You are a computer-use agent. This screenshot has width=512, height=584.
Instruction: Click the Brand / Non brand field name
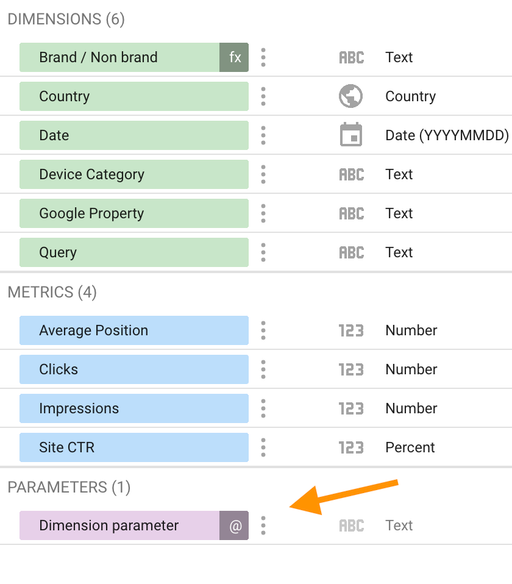click(98, 57)
